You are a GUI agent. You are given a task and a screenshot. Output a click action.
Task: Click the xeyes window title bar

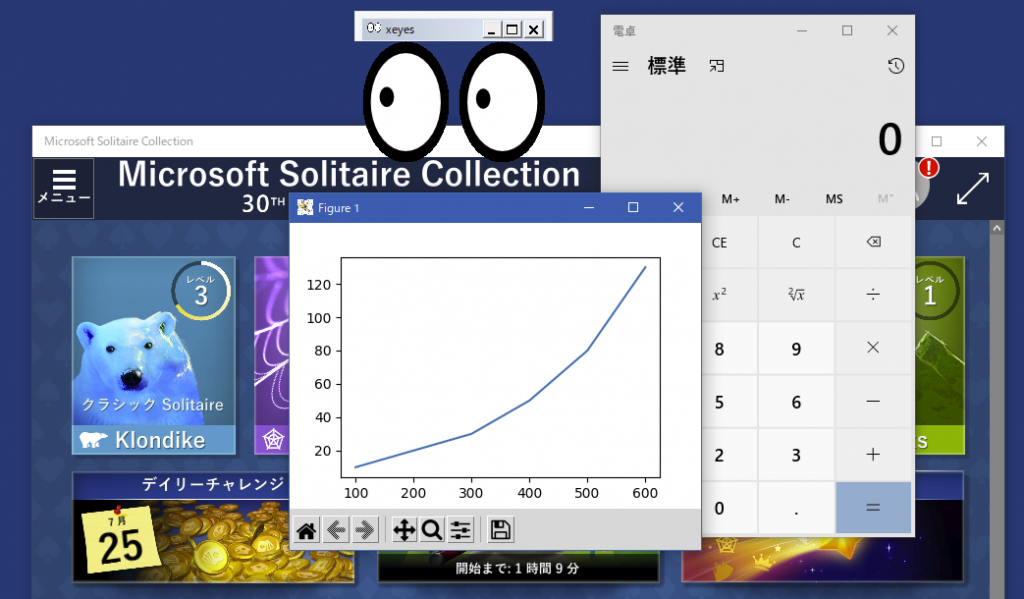click(422, 29)
